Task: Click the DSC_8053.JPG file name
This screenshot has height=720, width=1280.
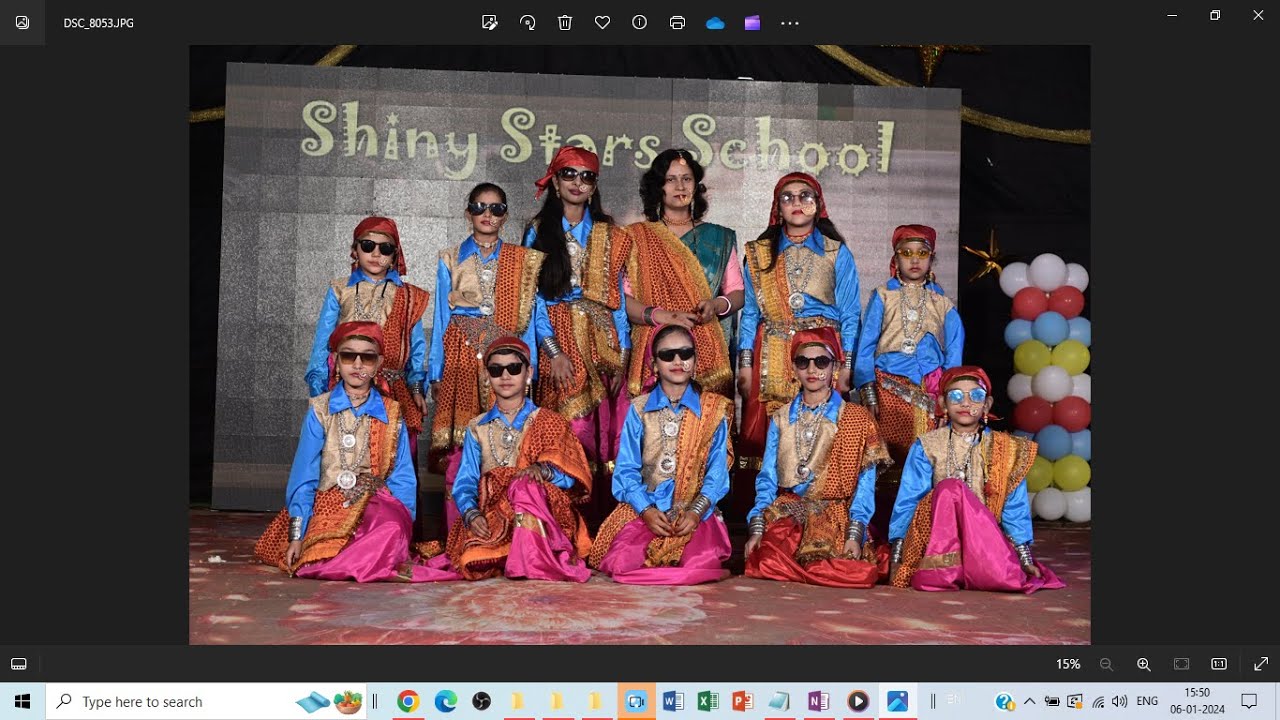Action: pyautogui.click(x=98, y=23)
